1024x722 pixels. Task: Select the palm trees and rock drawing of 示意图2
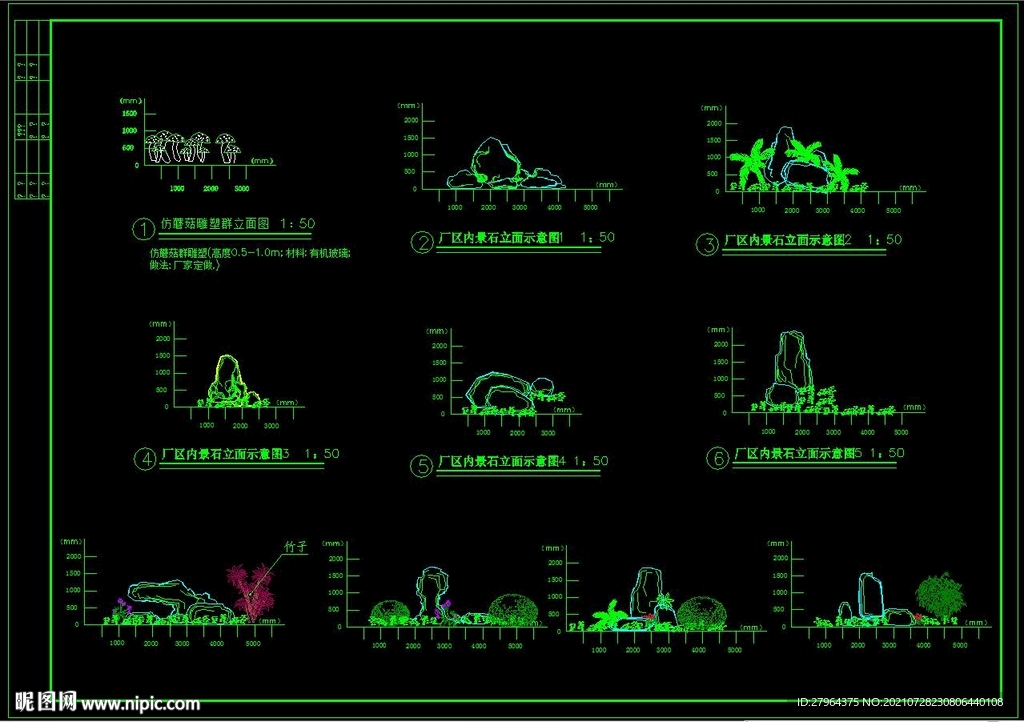tap(798, 160)
